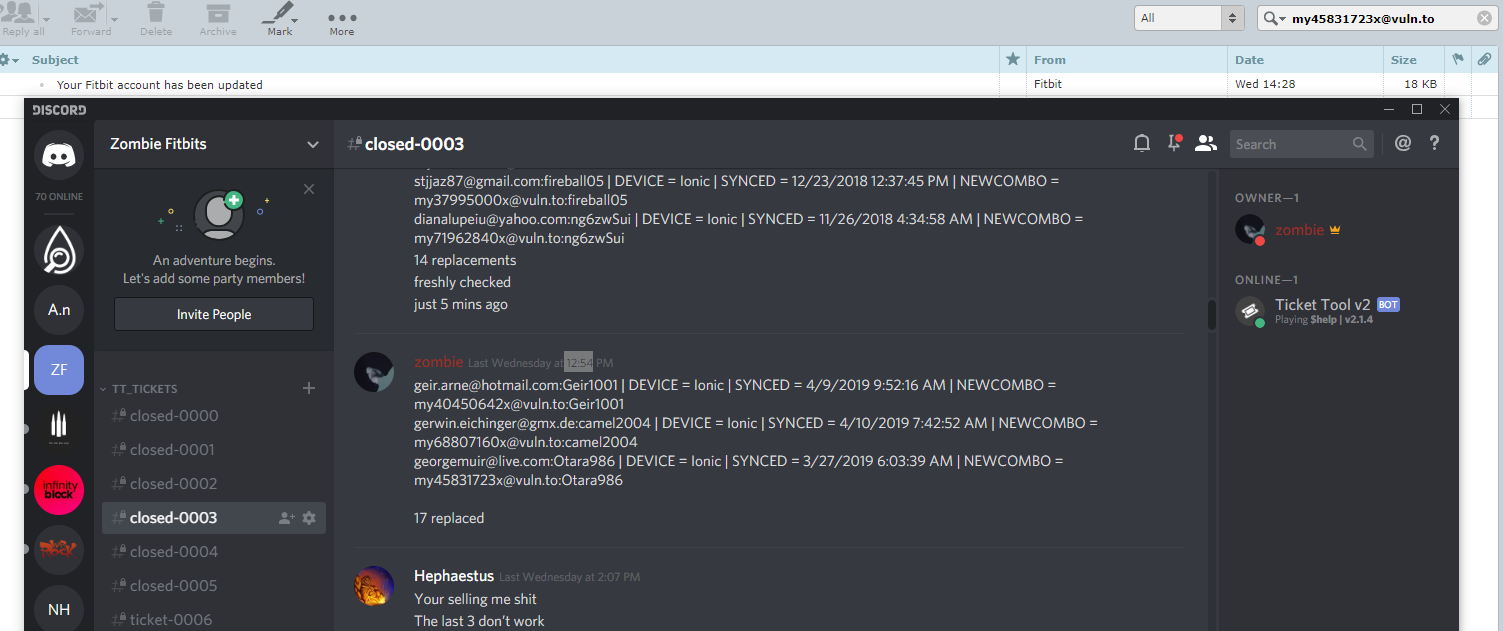Select the white flame-magnifier server icon

(x=59, y=250)
